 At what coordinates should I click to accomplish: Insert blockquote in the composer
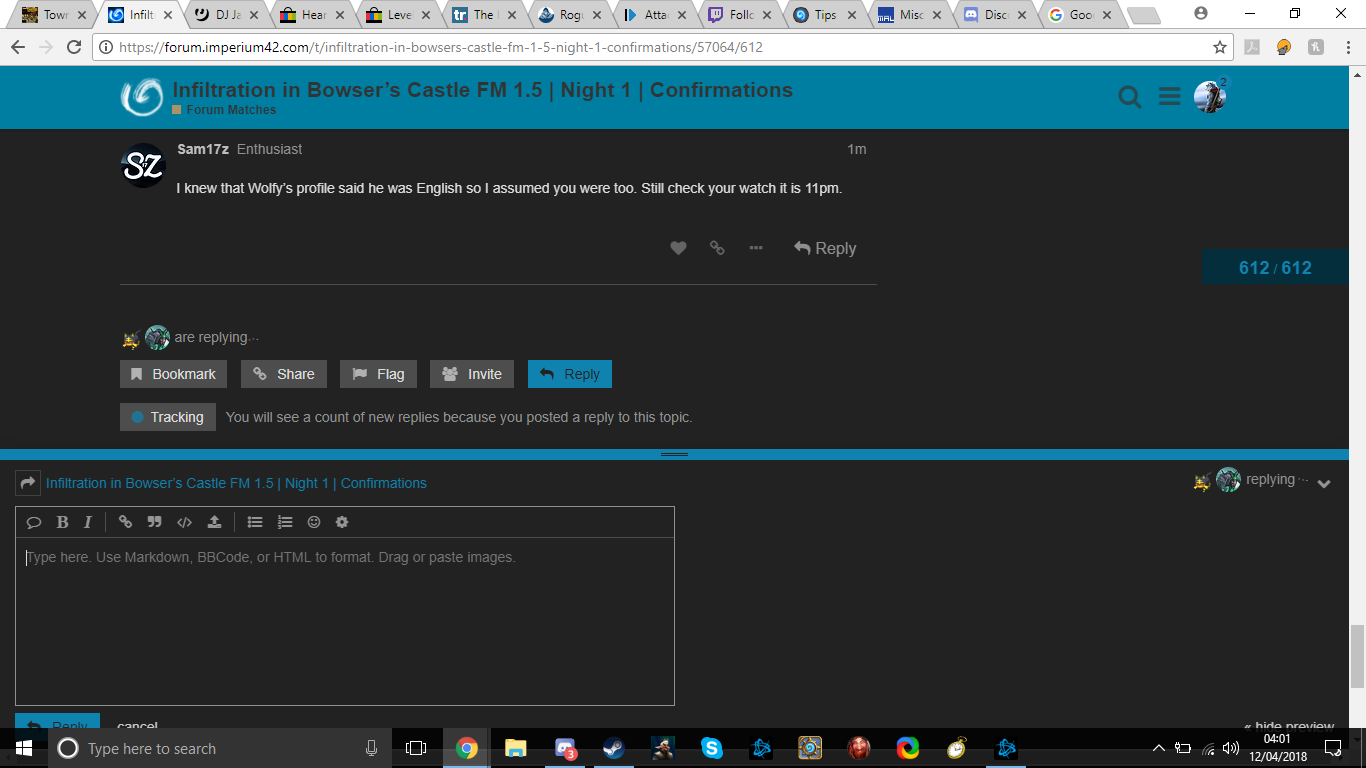[154, 522]
